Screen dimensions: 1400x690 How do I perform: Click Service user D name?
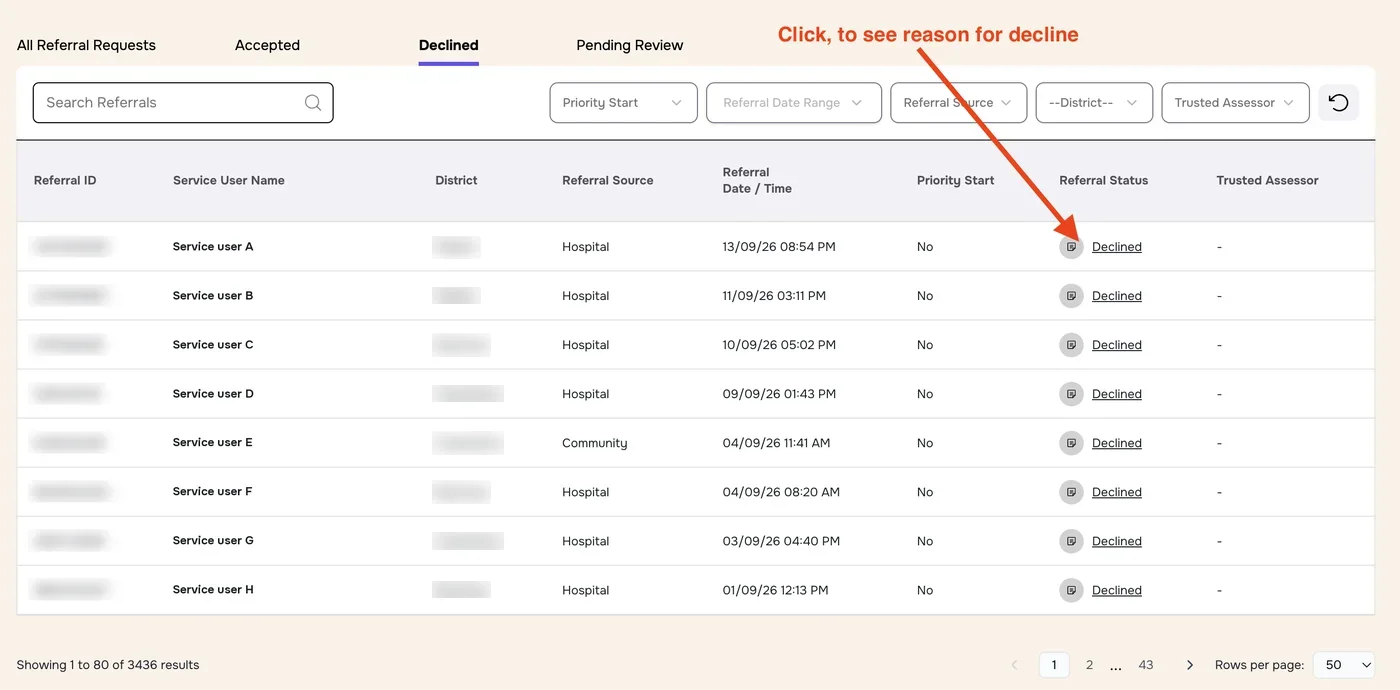(x=213, y=393)
